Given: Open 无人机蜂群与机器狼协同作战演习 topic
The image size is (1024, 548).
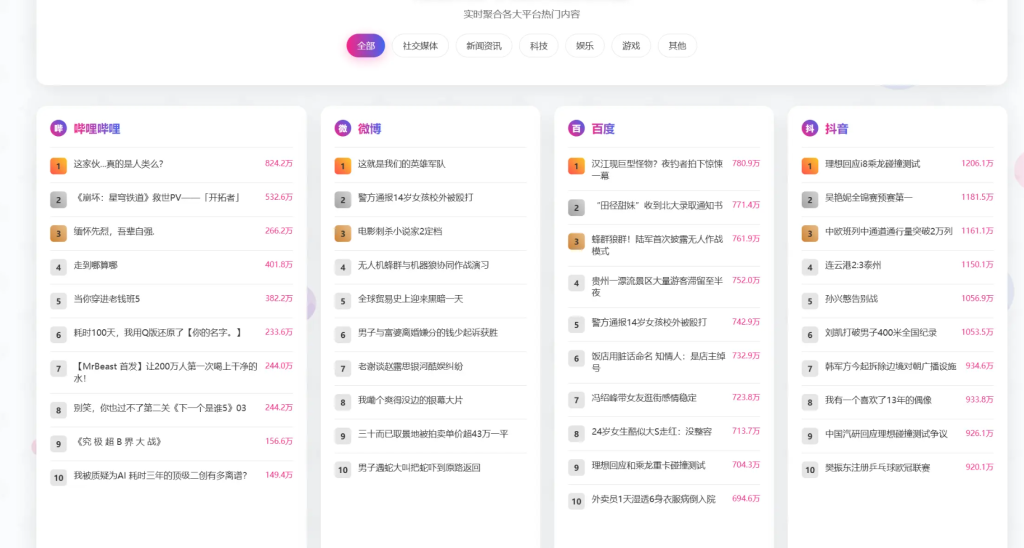Looking at the screenshot, I should [x=423, y=265].
